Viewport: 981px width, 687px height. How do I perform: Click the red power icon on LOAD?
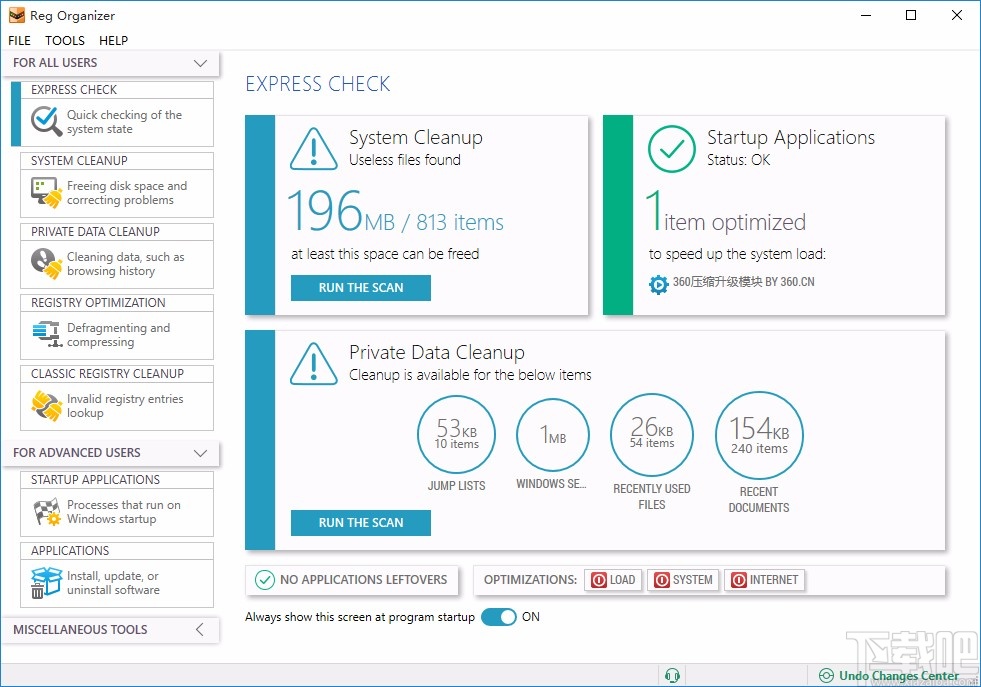pos(599,580)
